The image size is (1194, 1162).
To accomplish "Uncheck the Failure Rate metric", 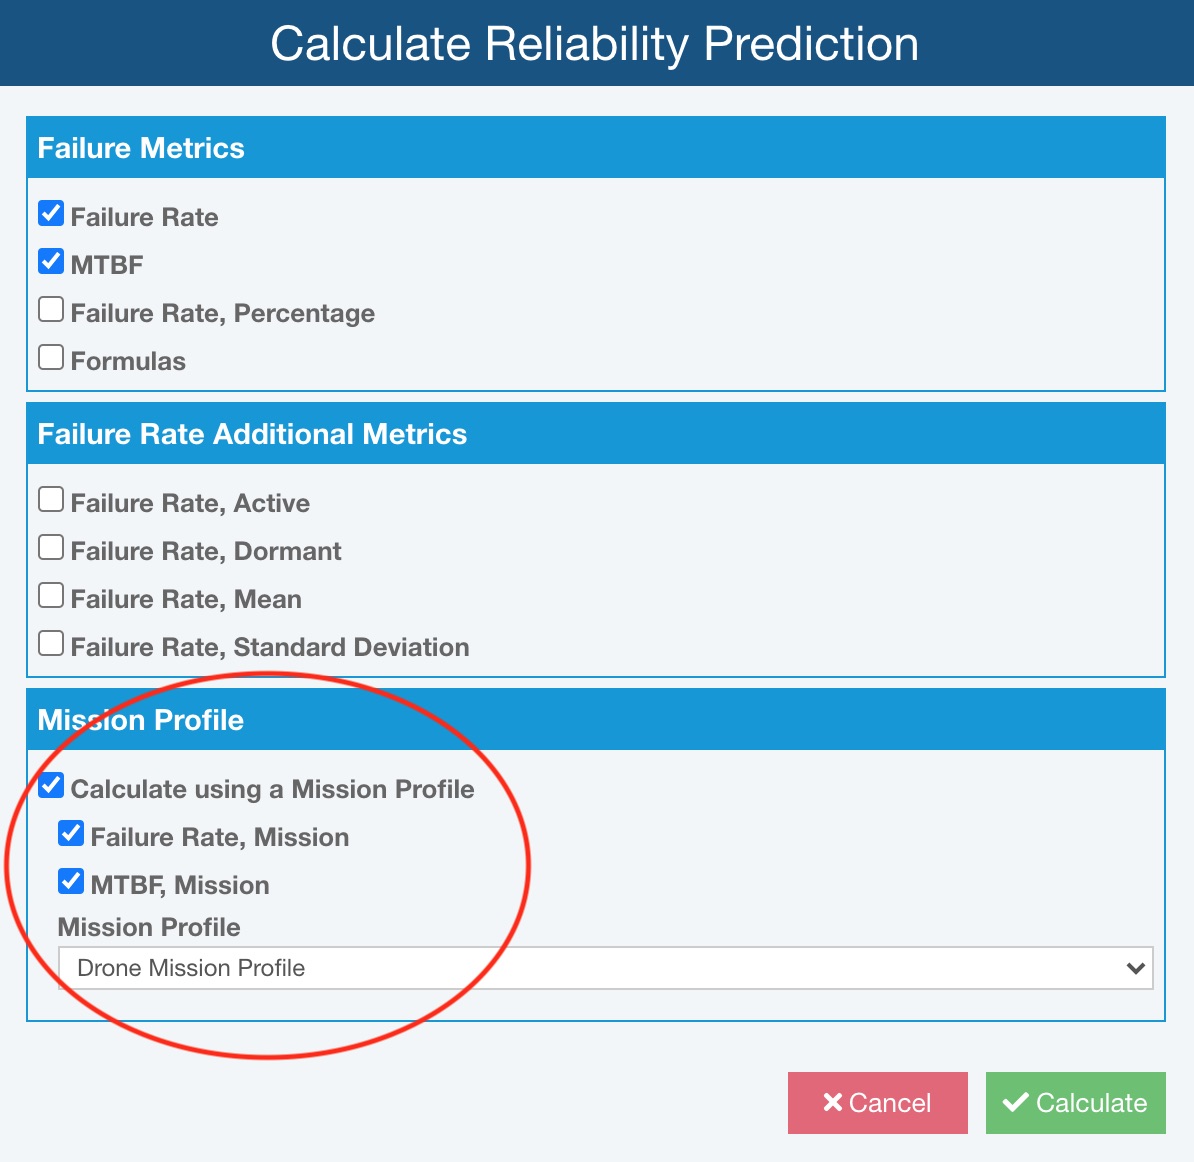I will 50,212.
